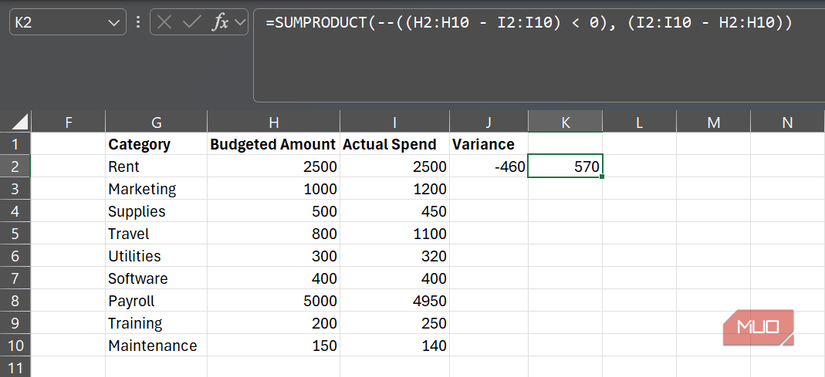Select row 1 header

click(x=15, y=144)
